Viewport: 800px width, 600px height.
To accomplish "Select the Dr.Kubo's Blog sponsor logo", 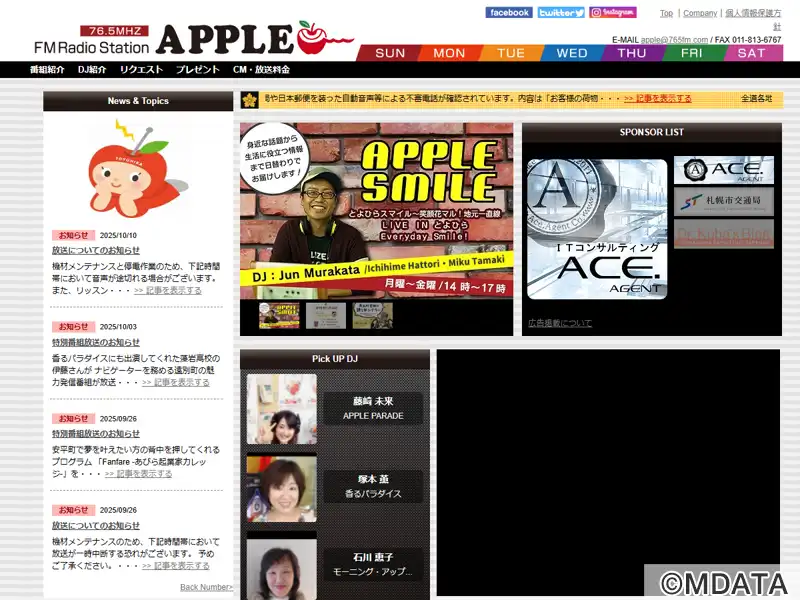I will [x=723, y=234].
